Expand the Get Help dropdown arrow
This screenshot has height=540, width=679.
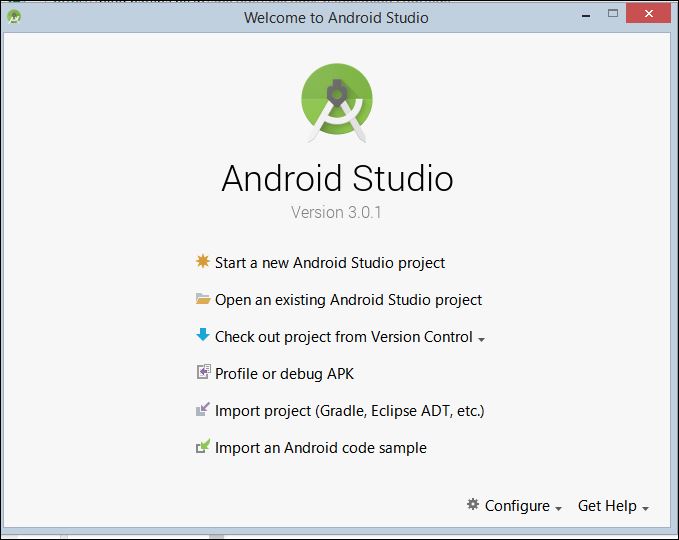pos(645,509)
